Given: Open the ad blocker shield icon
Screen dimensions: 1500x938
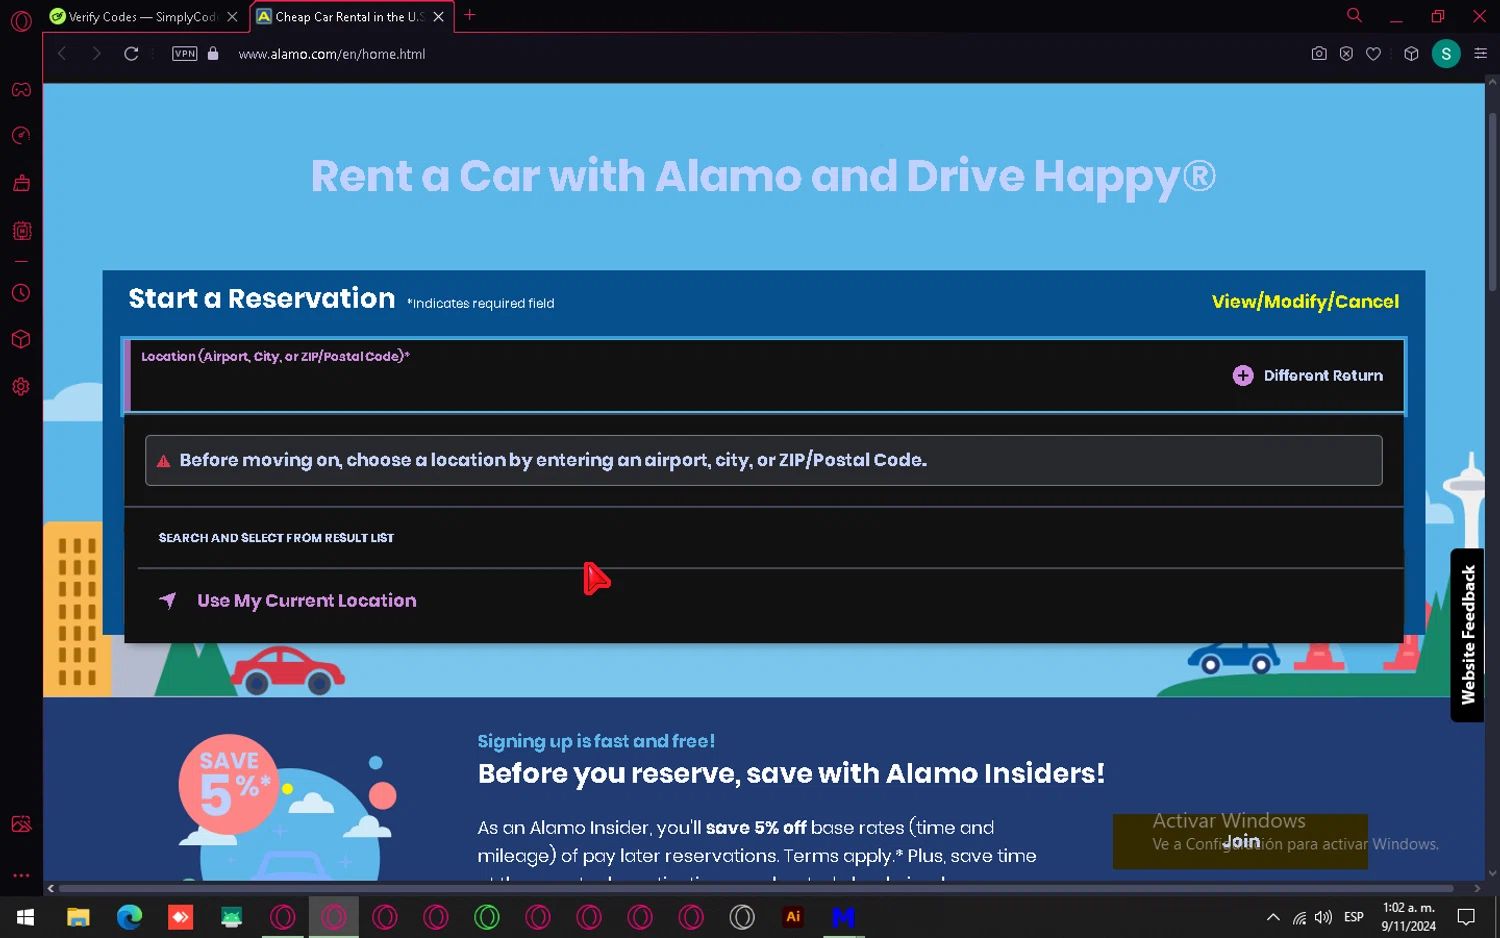Looking at the screenshot, I should coord(1346,54).
